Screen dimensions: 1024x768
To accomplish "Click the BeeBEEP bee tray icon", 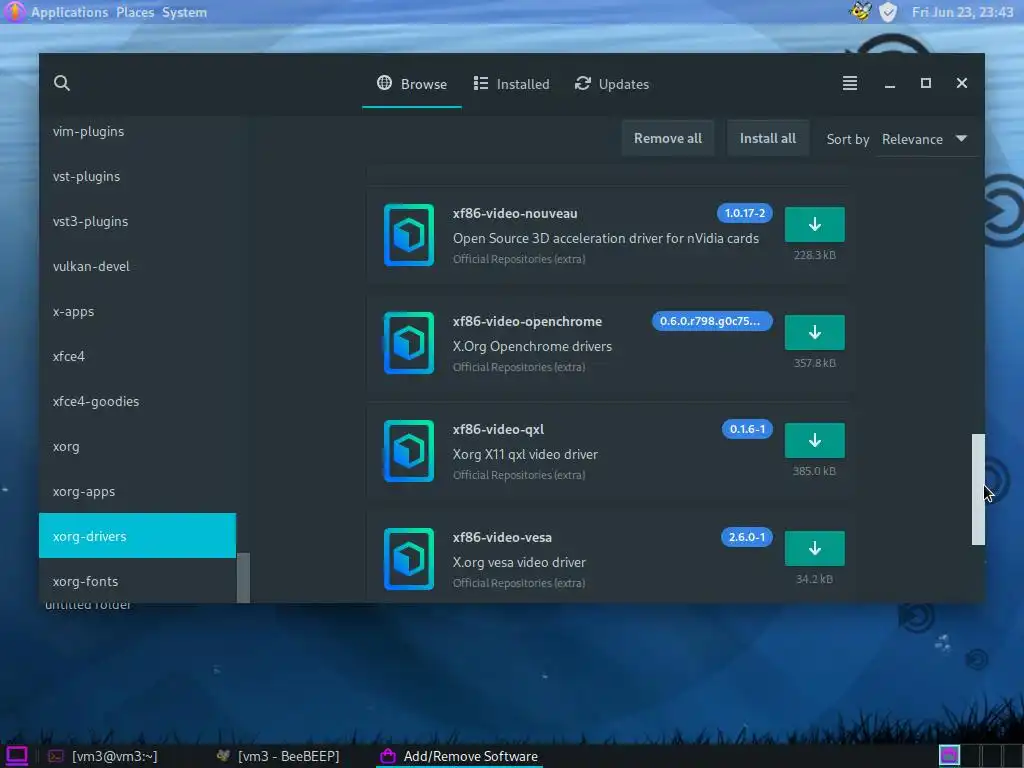I will pos(861,11).
